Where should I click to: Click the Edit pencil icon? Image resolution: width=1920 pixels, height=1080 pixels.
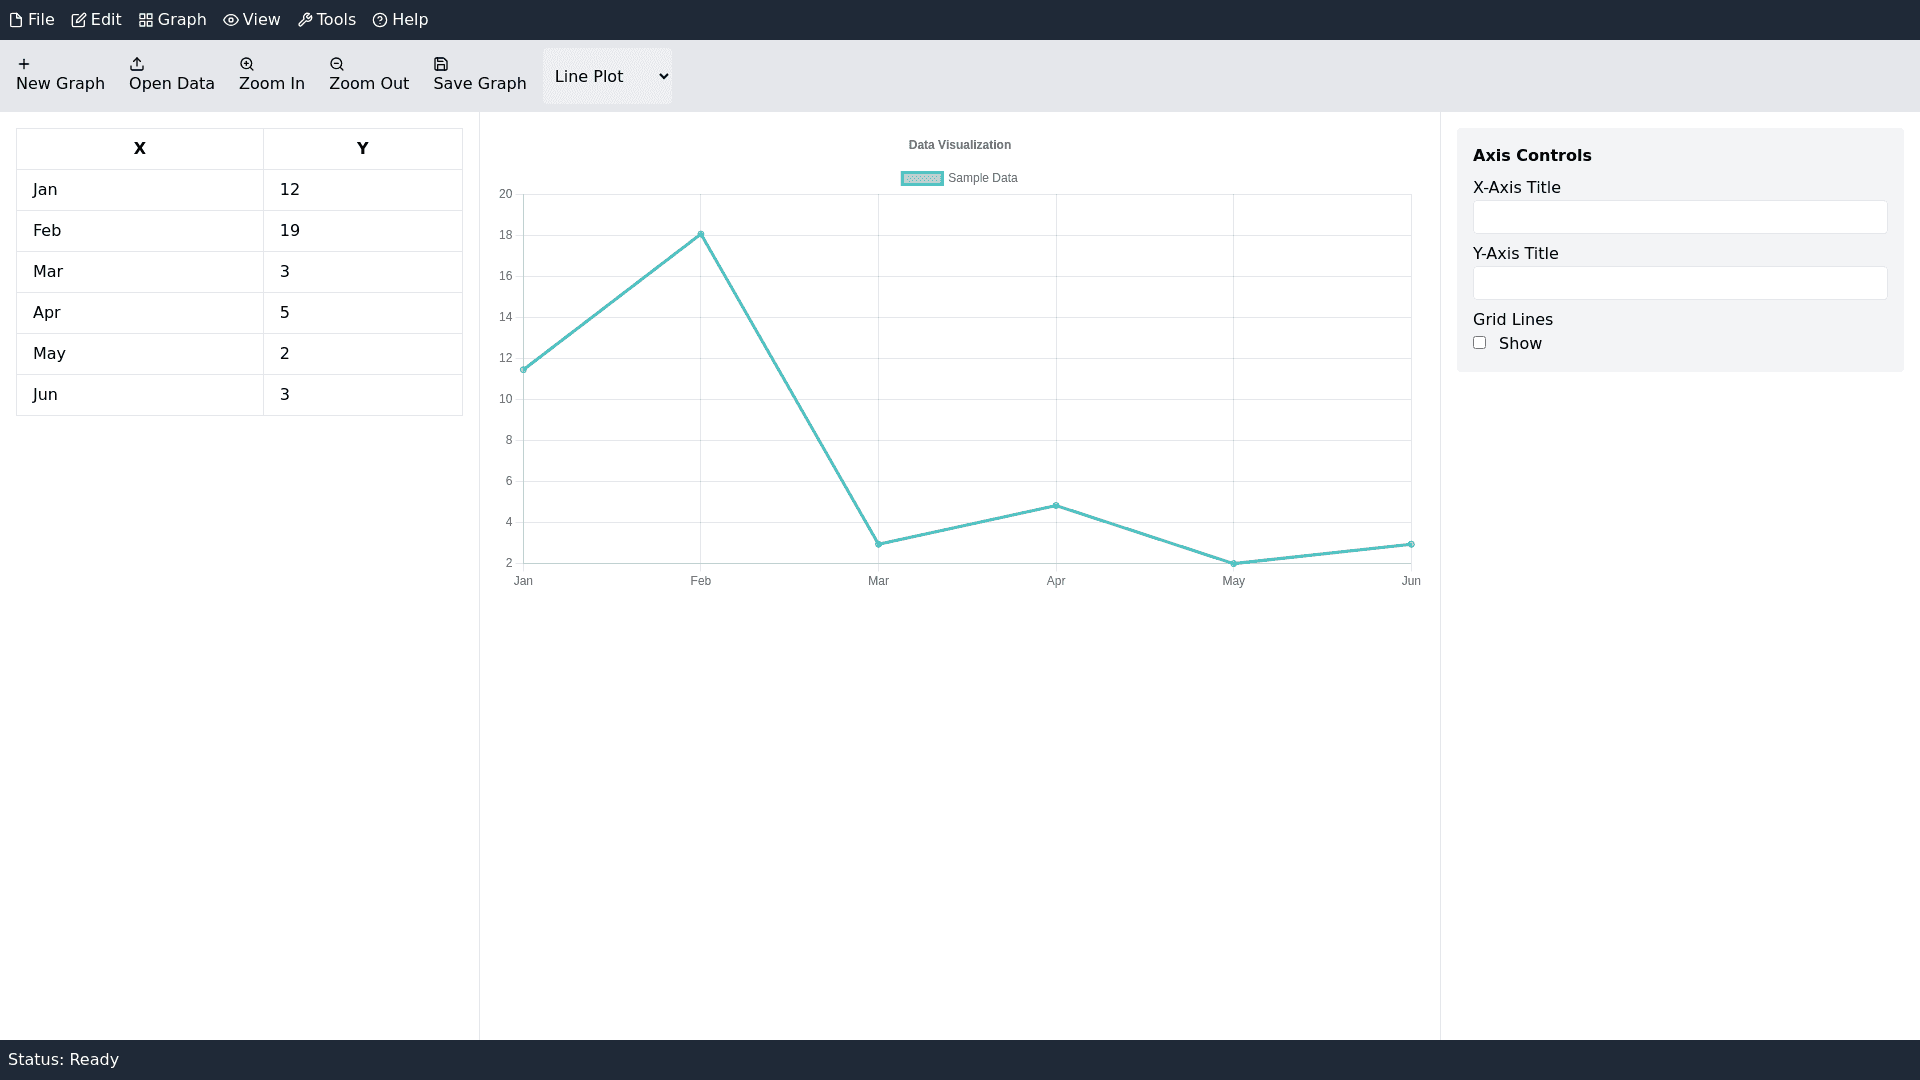coord(78,19)
